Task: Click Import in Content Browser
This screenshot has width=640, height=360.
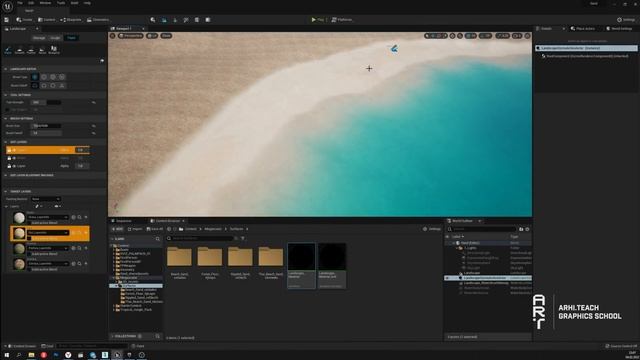Action: (135, 229)
